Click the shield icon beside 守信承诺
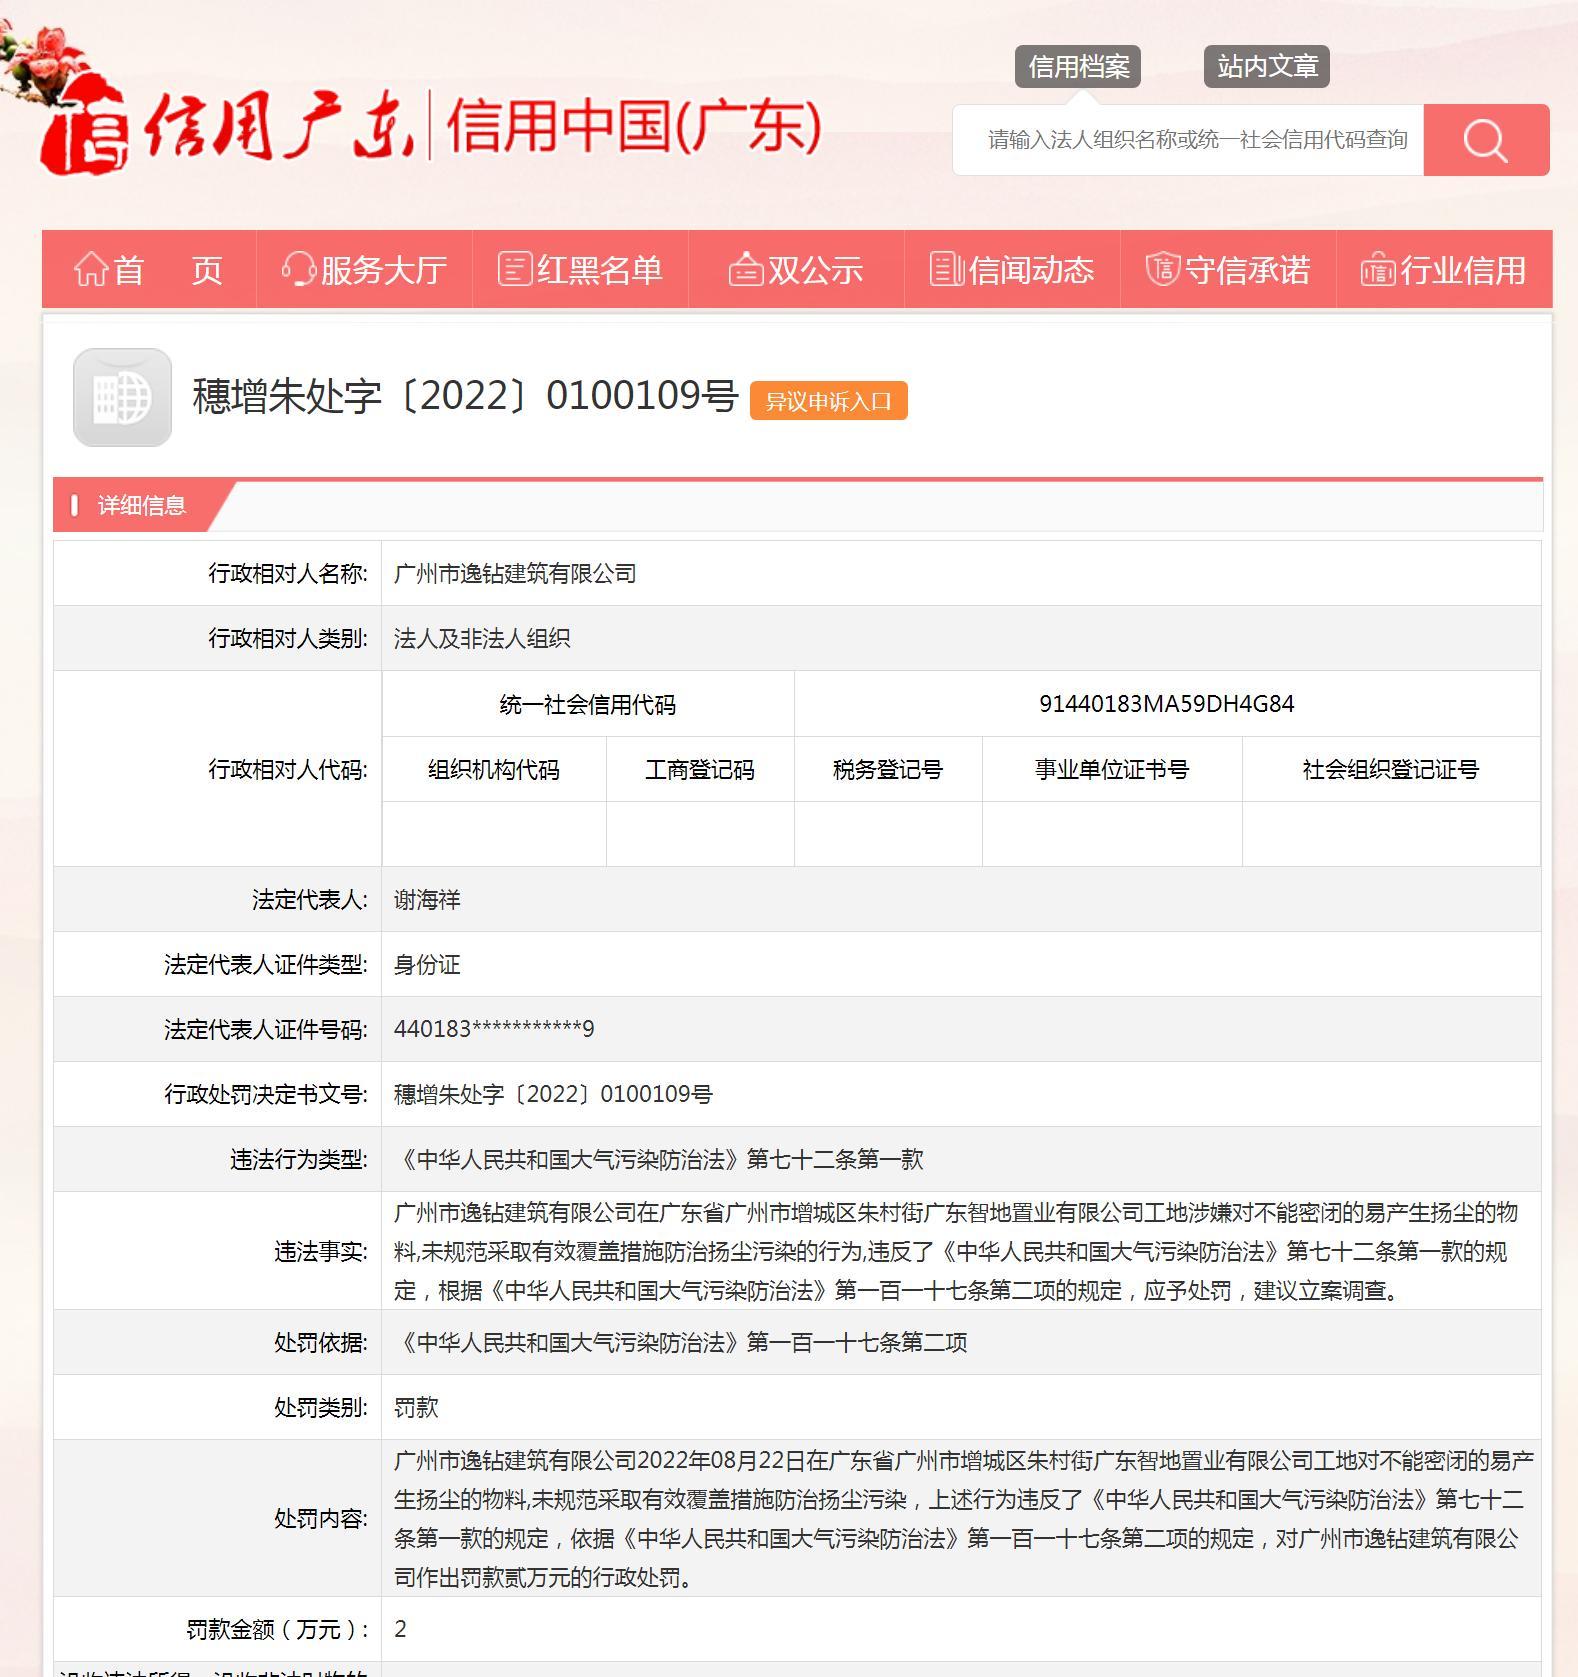Screen dimensions: 1578x1677 click(1162, 269)
